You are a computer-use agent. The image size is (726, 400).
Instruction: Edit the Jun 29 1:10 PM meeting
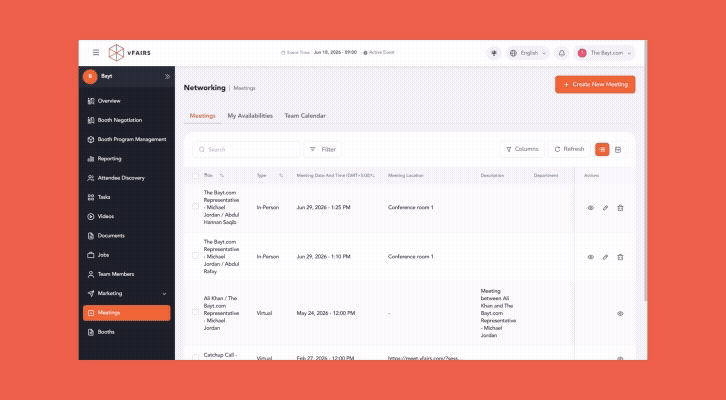point(605,257)
